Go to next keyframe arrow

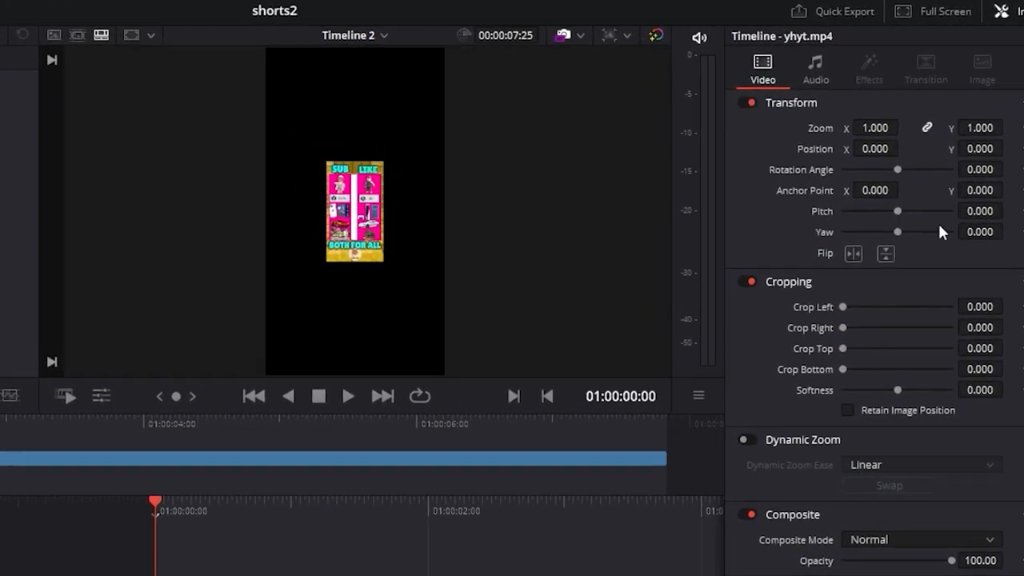193,396
